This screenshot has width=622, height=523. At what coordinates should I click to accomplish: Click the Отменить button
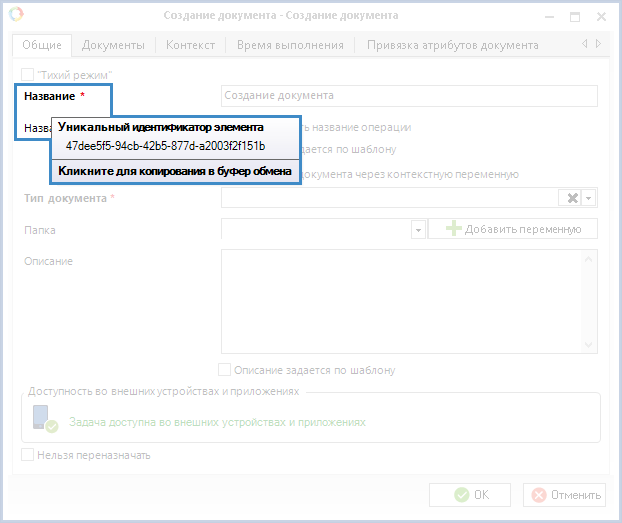coord(564,495)
